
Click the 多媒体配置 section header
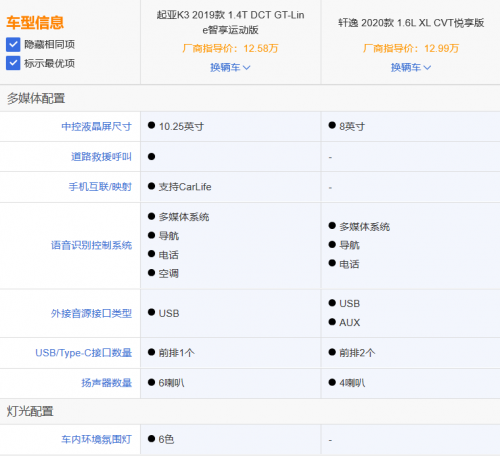36,98
